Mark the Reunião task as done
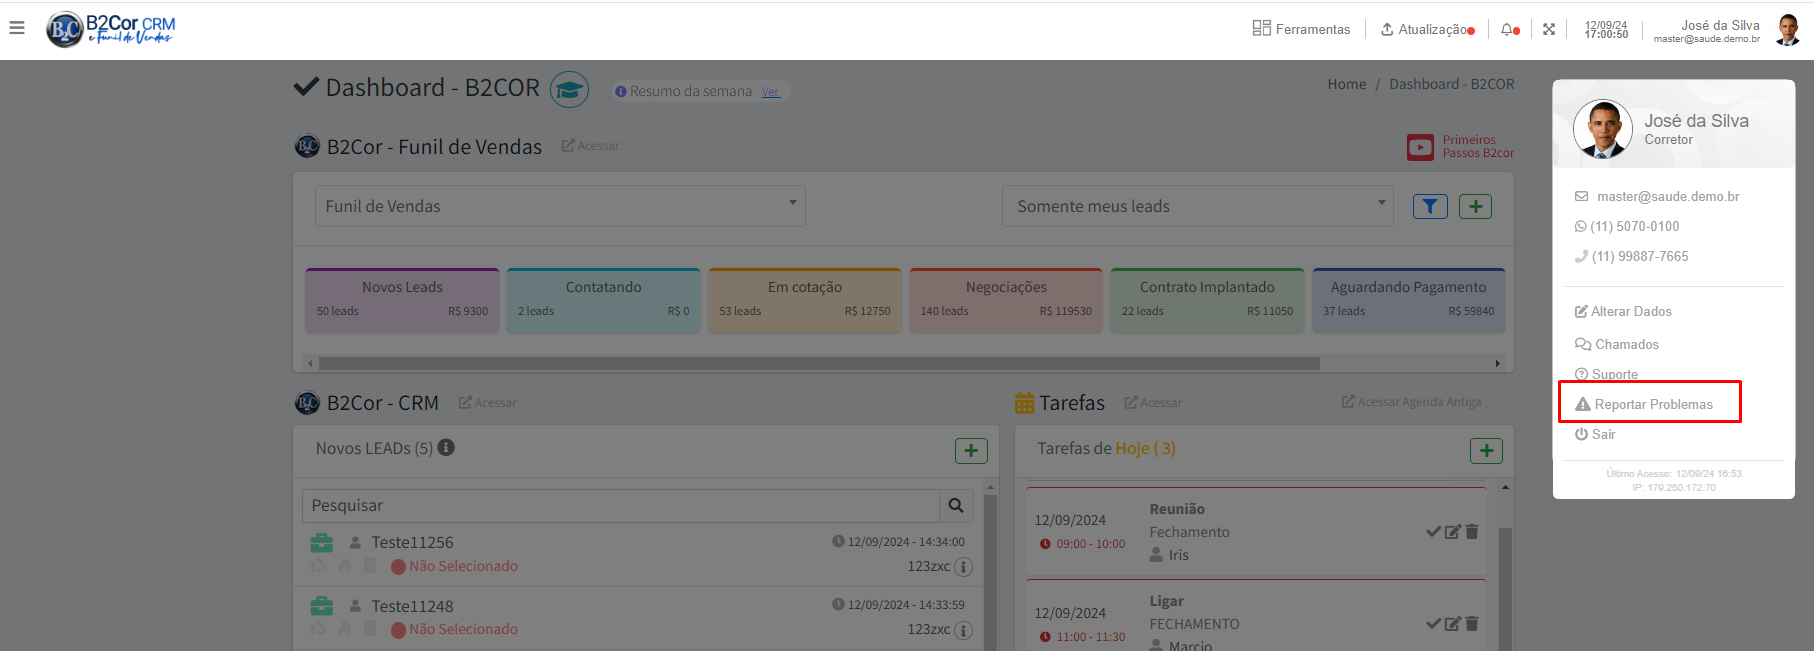The image size is (1814, 651). tap(1433, 532)
